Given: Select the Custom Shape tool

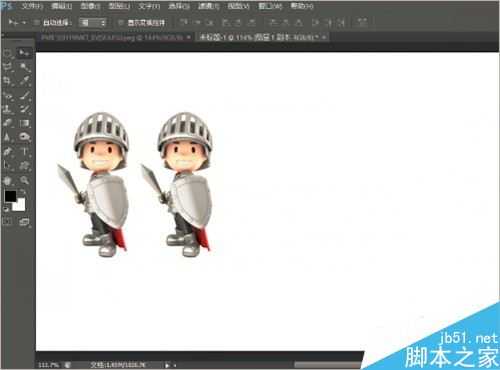Looking at the screenshot, I should (x=24, y=166).
